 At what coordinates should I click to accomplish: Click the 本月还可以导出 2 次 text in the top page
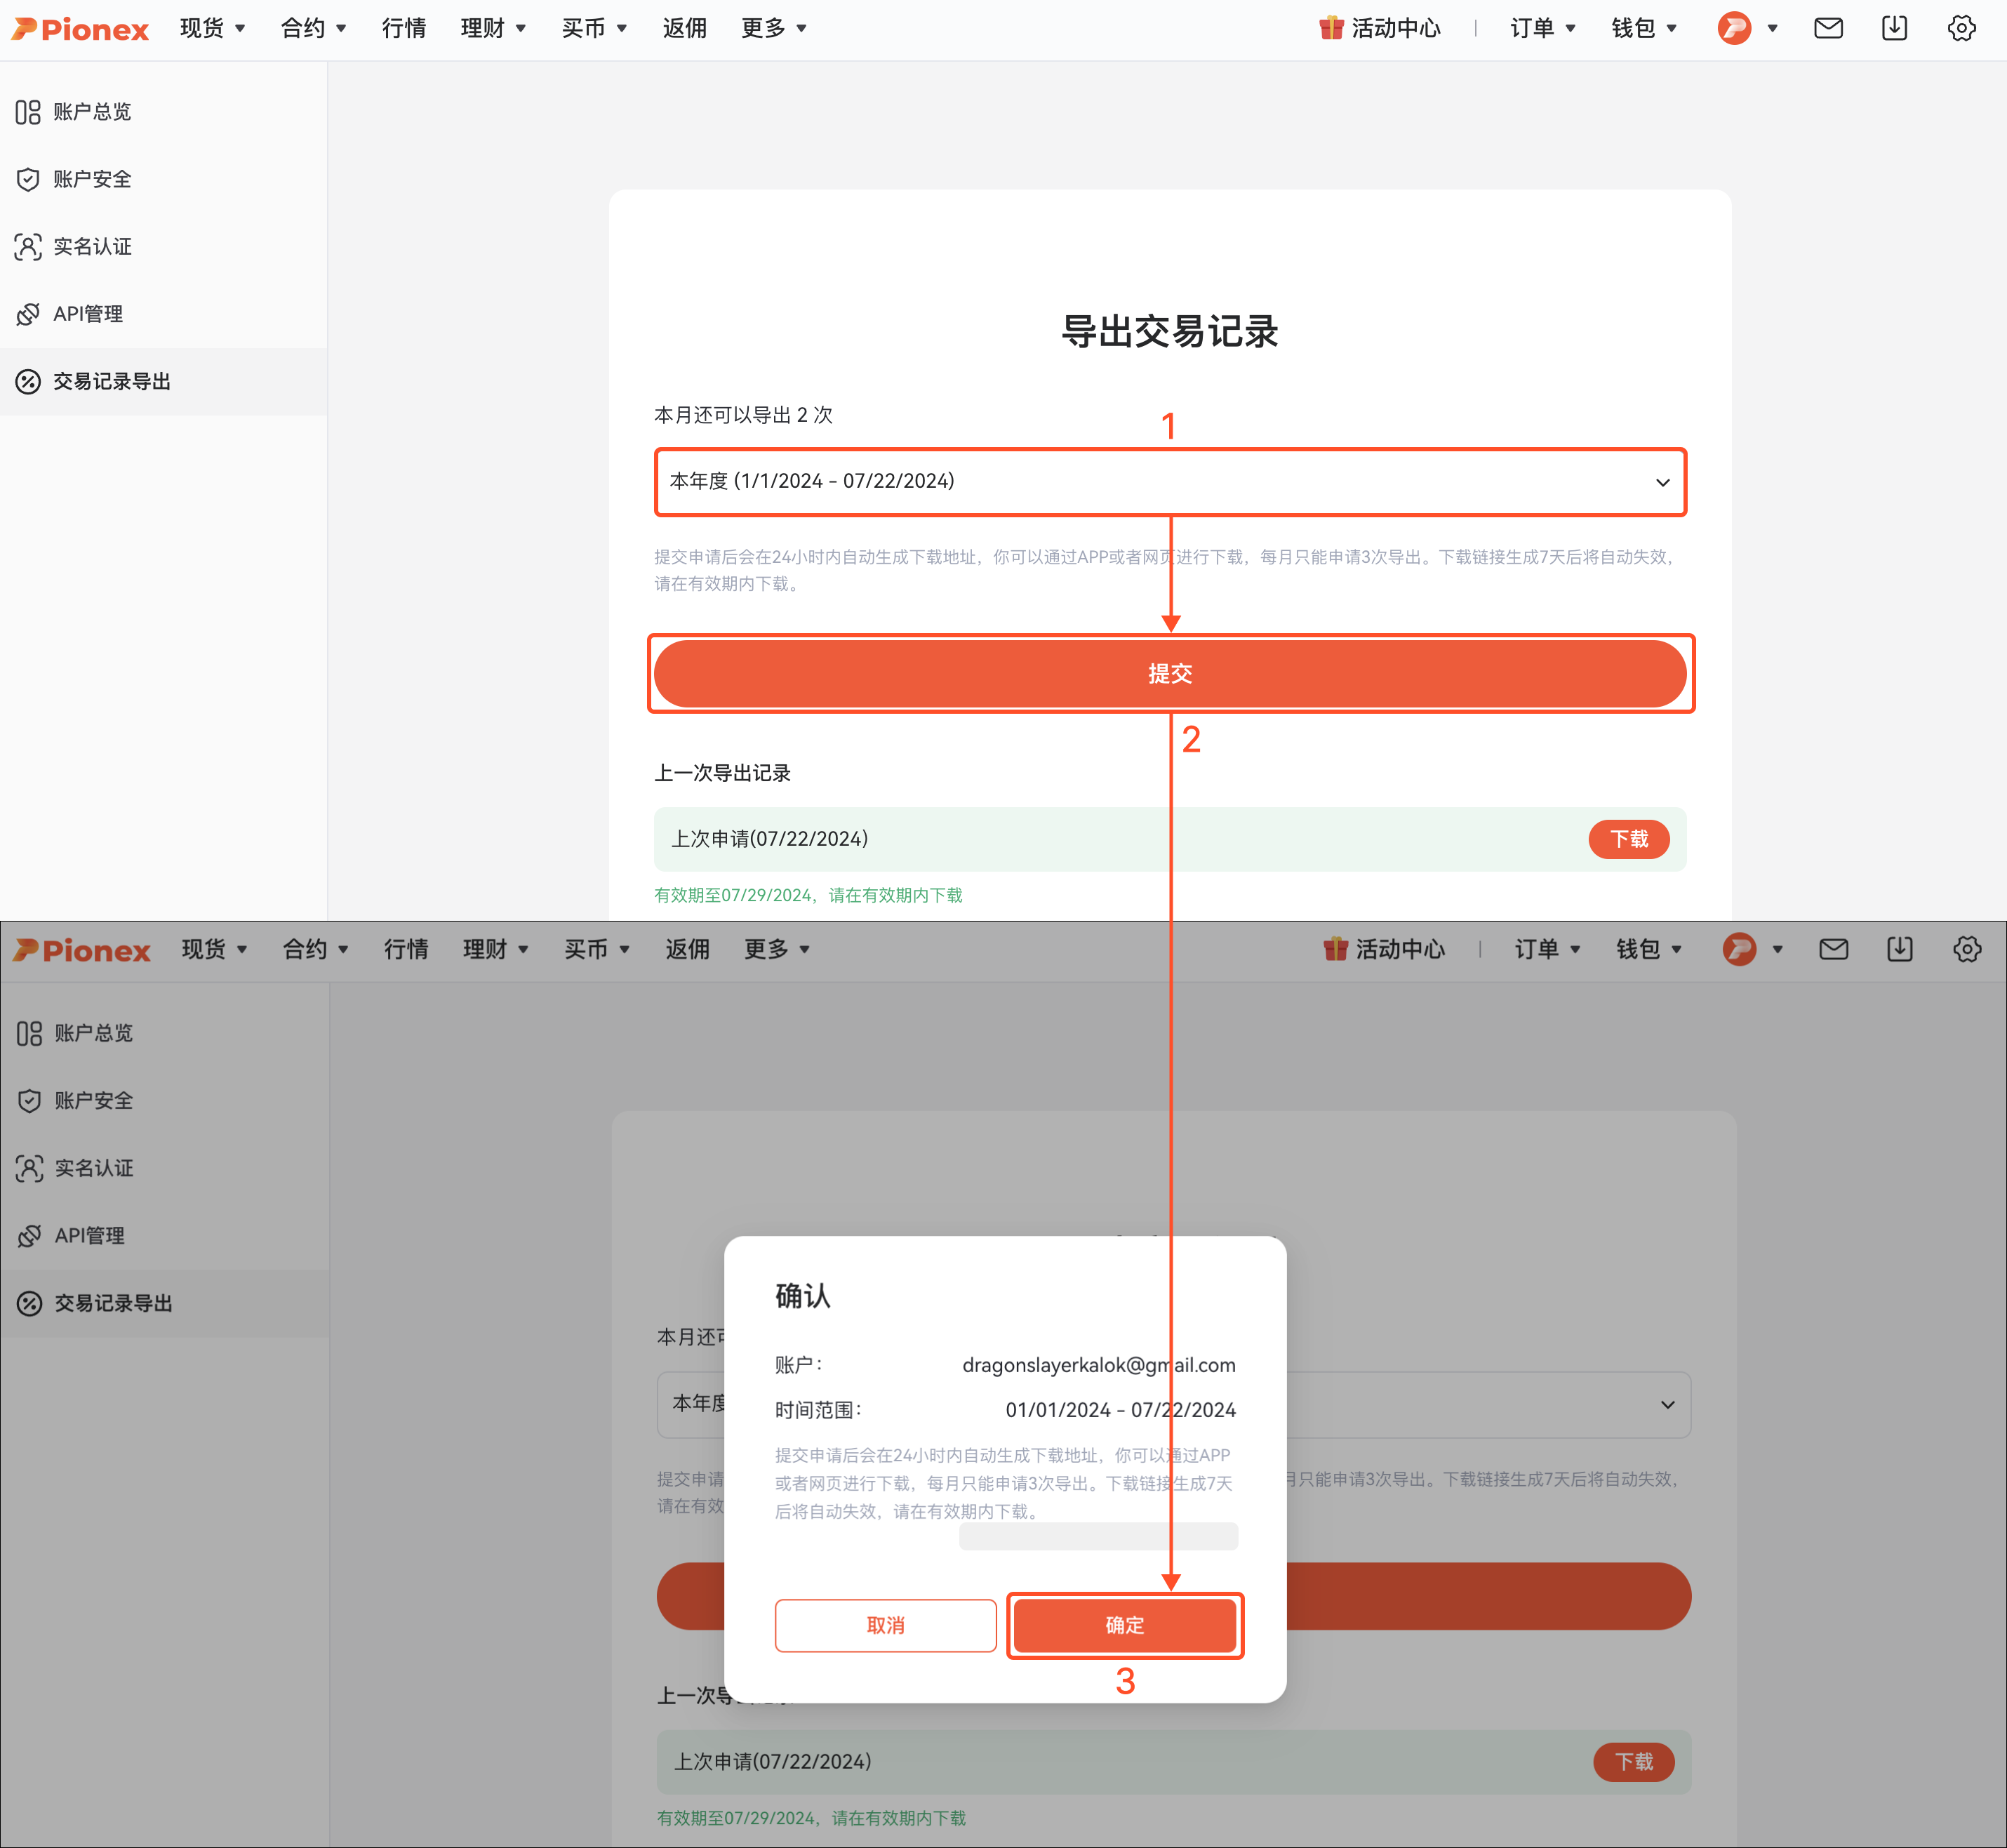click(743, 415)
